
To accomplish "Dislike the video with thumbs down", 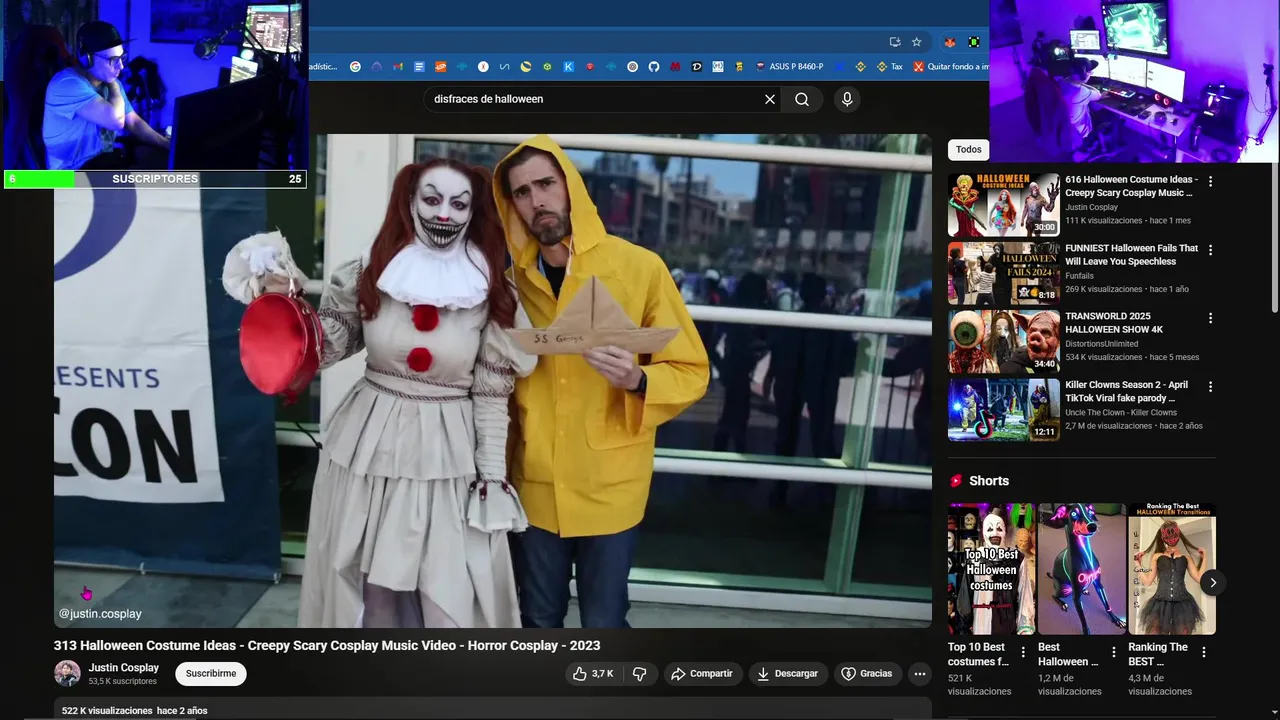I will coord(640,674).
